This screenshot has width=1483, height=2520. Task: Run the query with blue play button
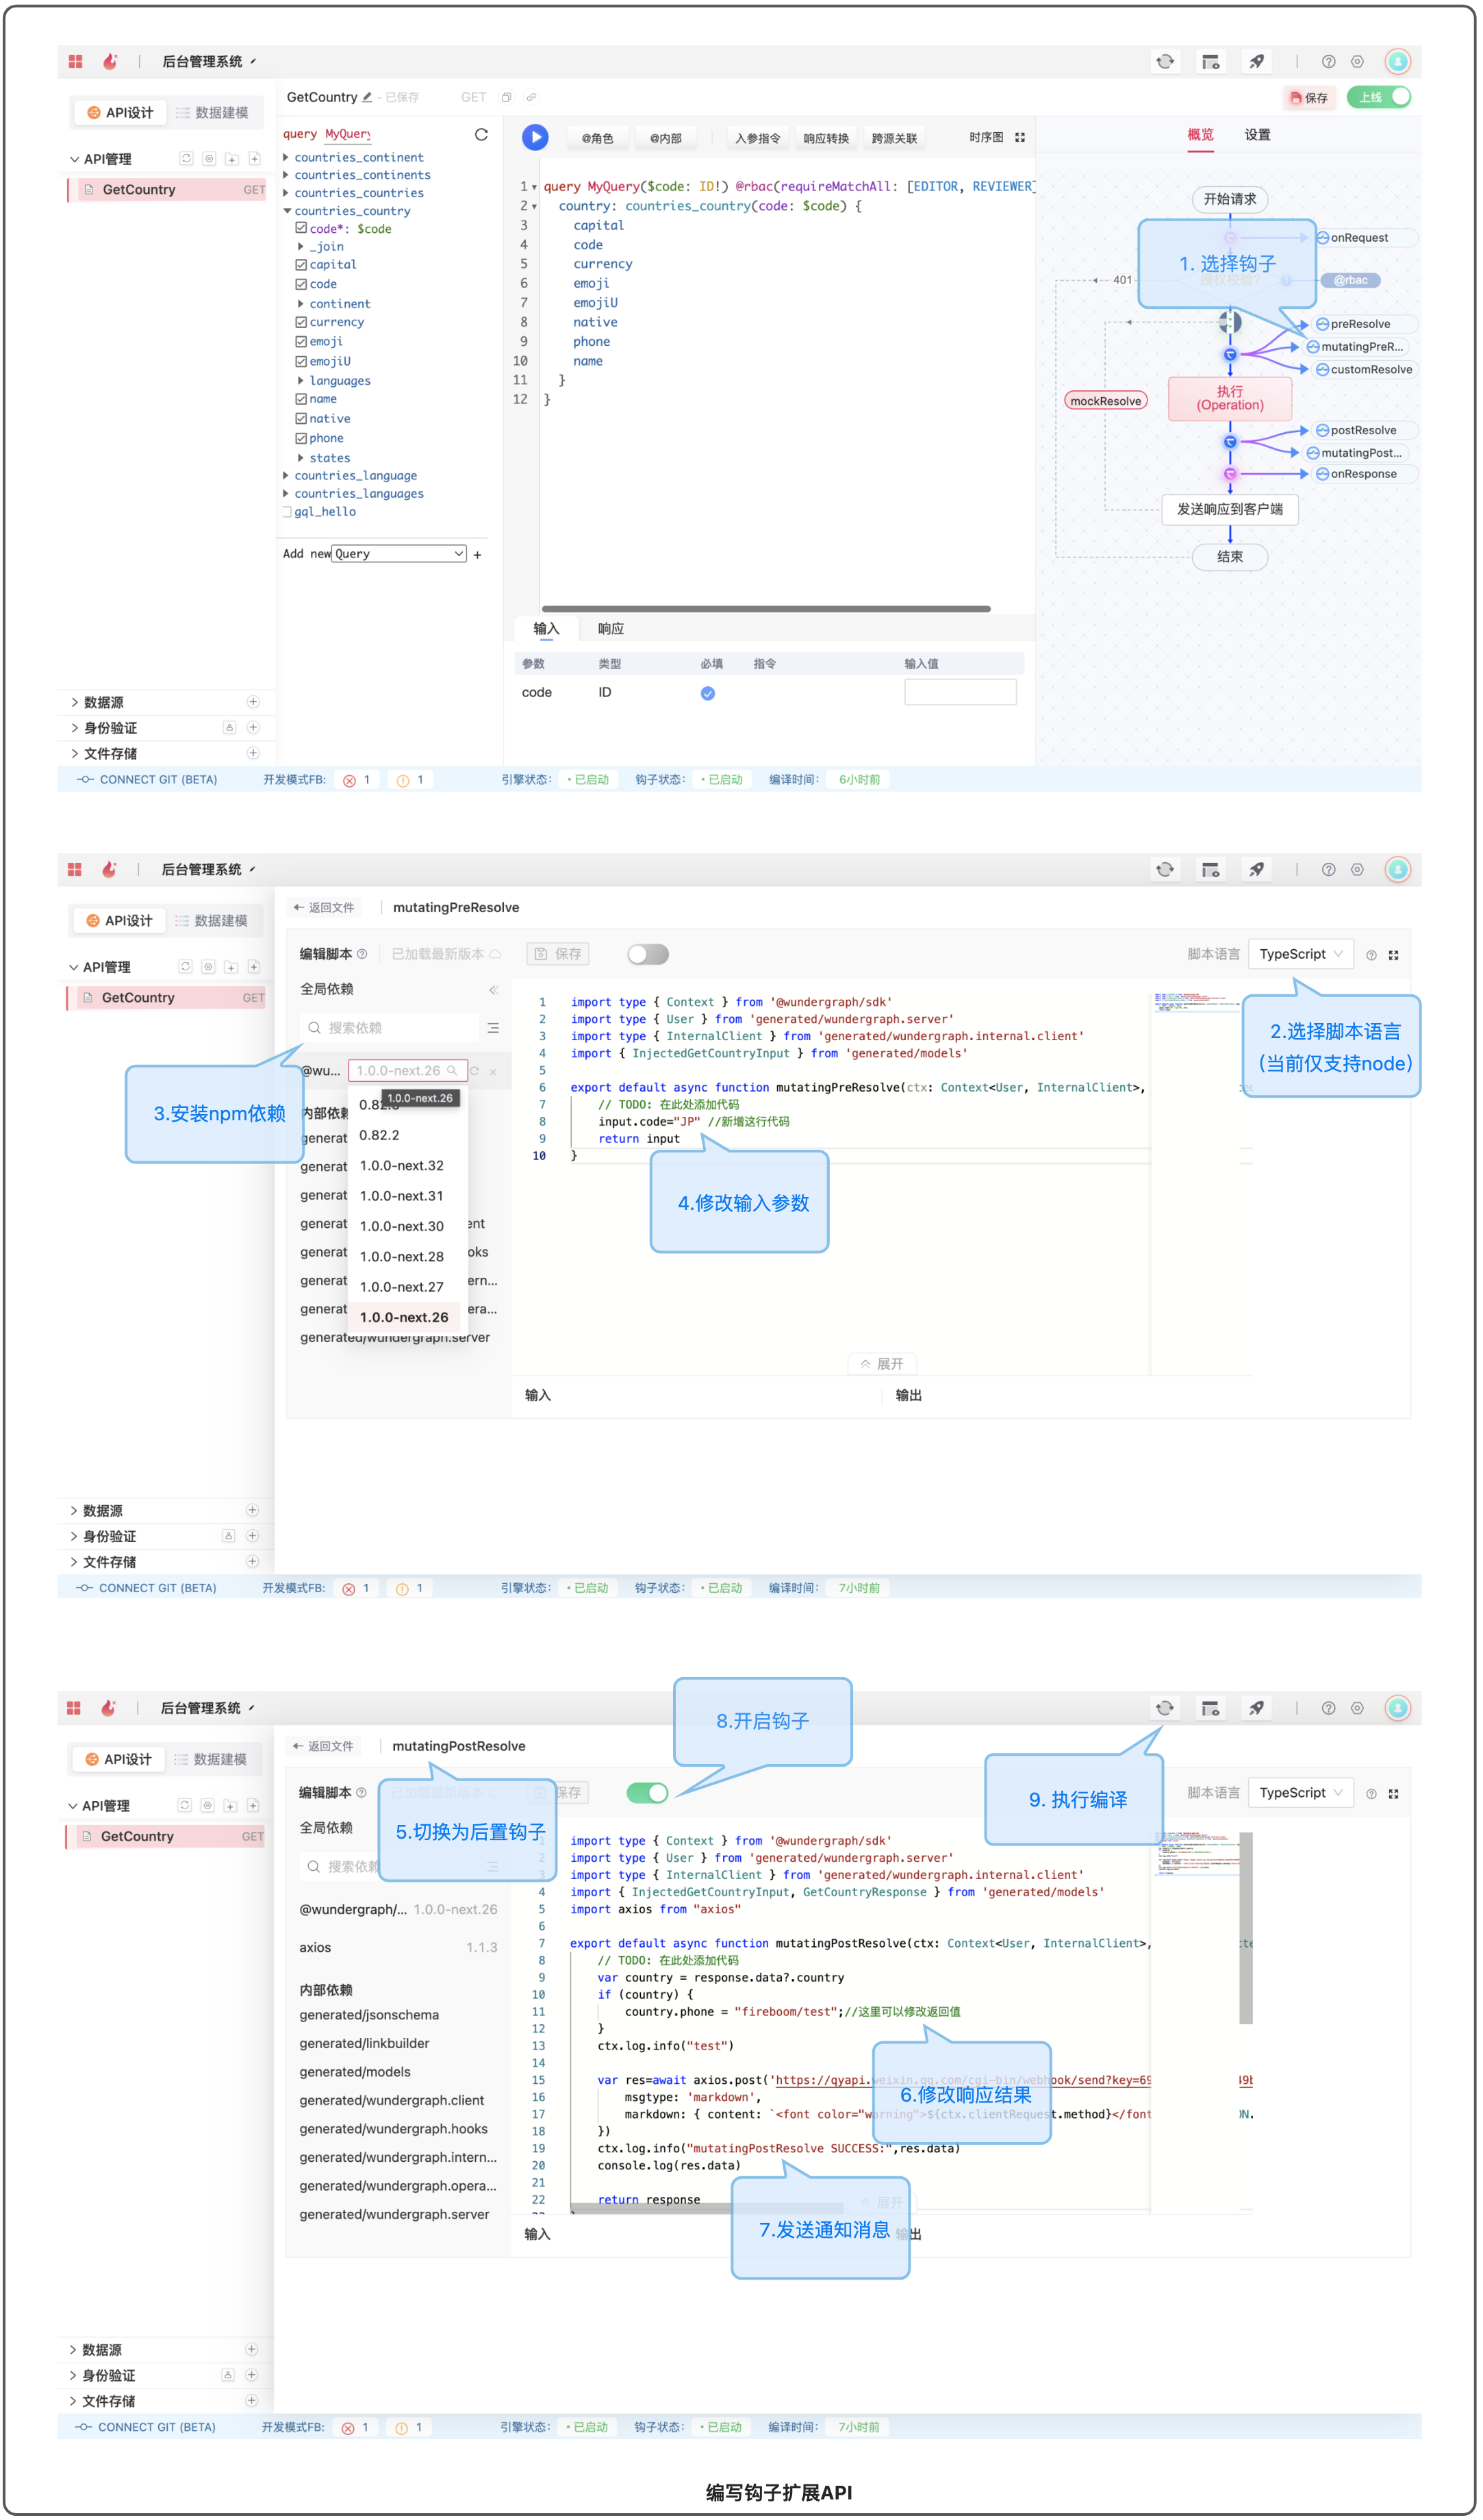pyautogui.click(x=535, y=137)
